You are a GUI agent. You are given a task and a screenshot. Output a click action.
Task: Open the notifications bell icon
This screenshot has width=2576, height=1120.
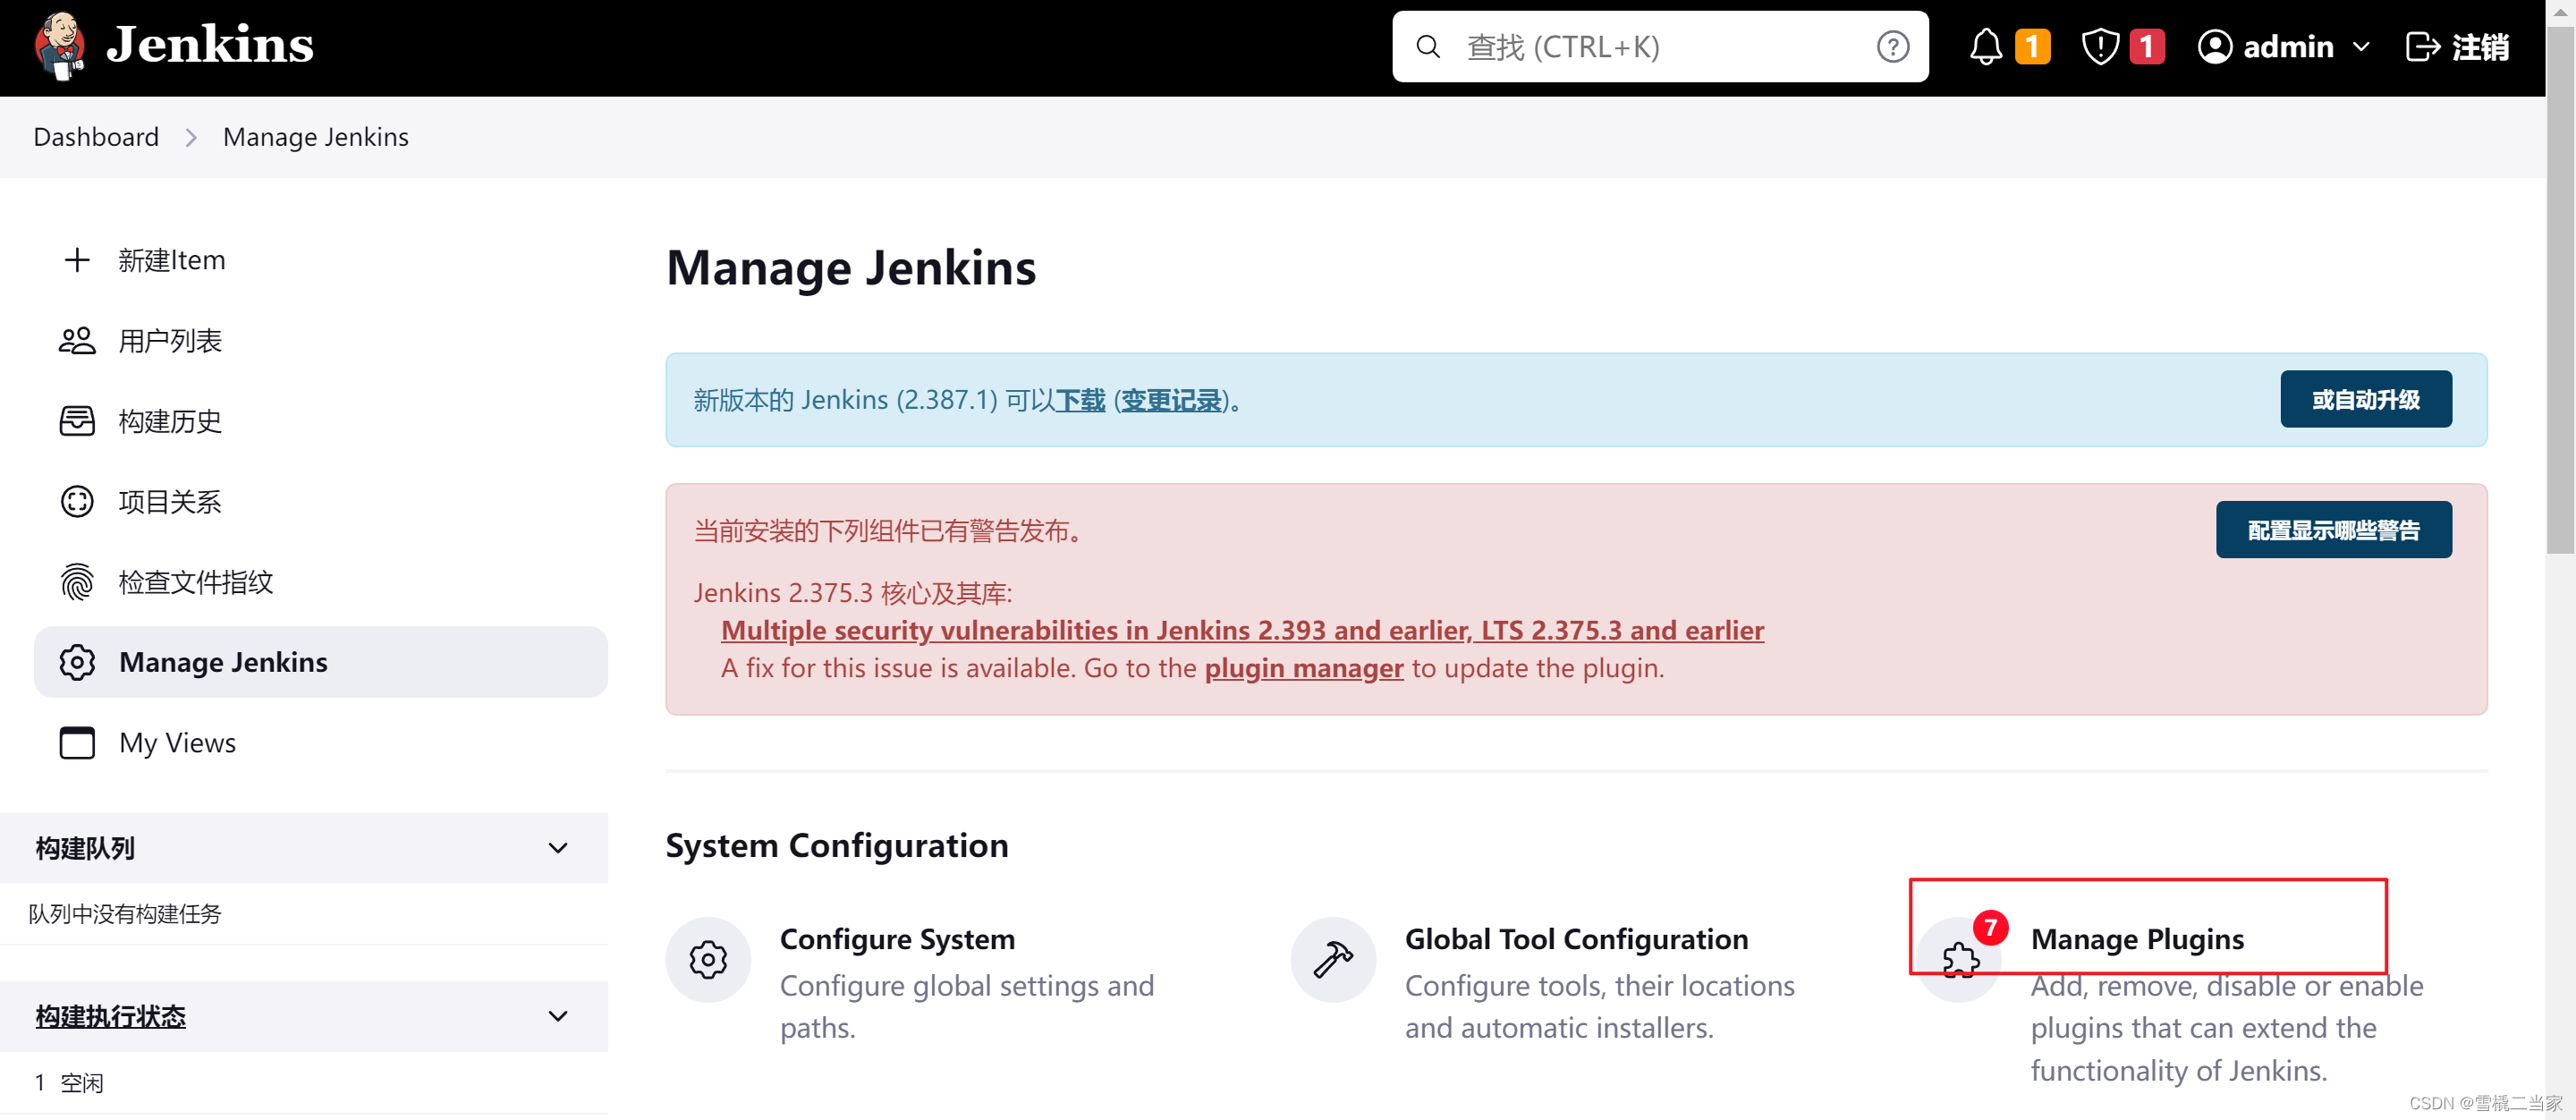(x=1986, y=47)
